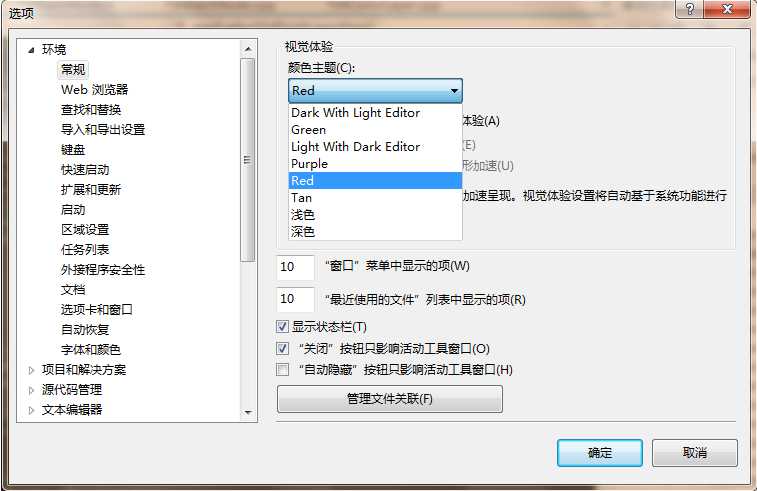The image size is (757, 491).
Task: Click the help question mark icon
Action: coord(690,9)
